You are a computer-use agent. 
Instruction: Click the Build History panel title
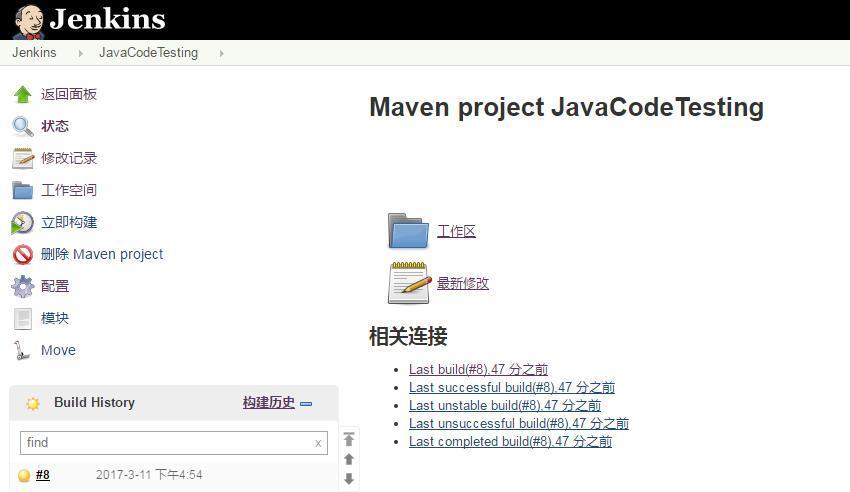tap(94, 403)
